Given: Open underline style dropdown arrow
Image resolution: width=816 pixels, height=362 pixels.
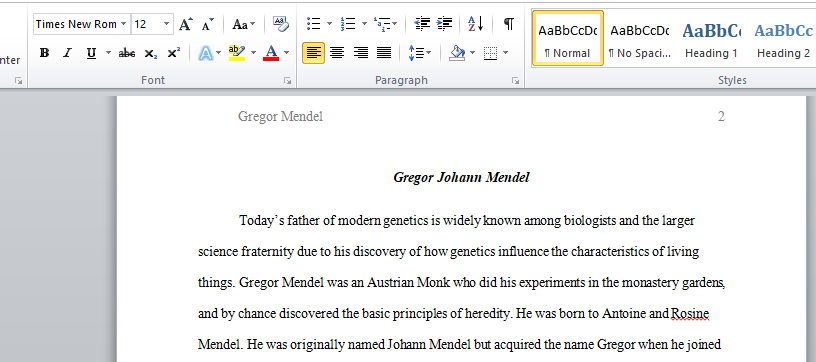Looking at the screenshot, I should click(108, 53).
